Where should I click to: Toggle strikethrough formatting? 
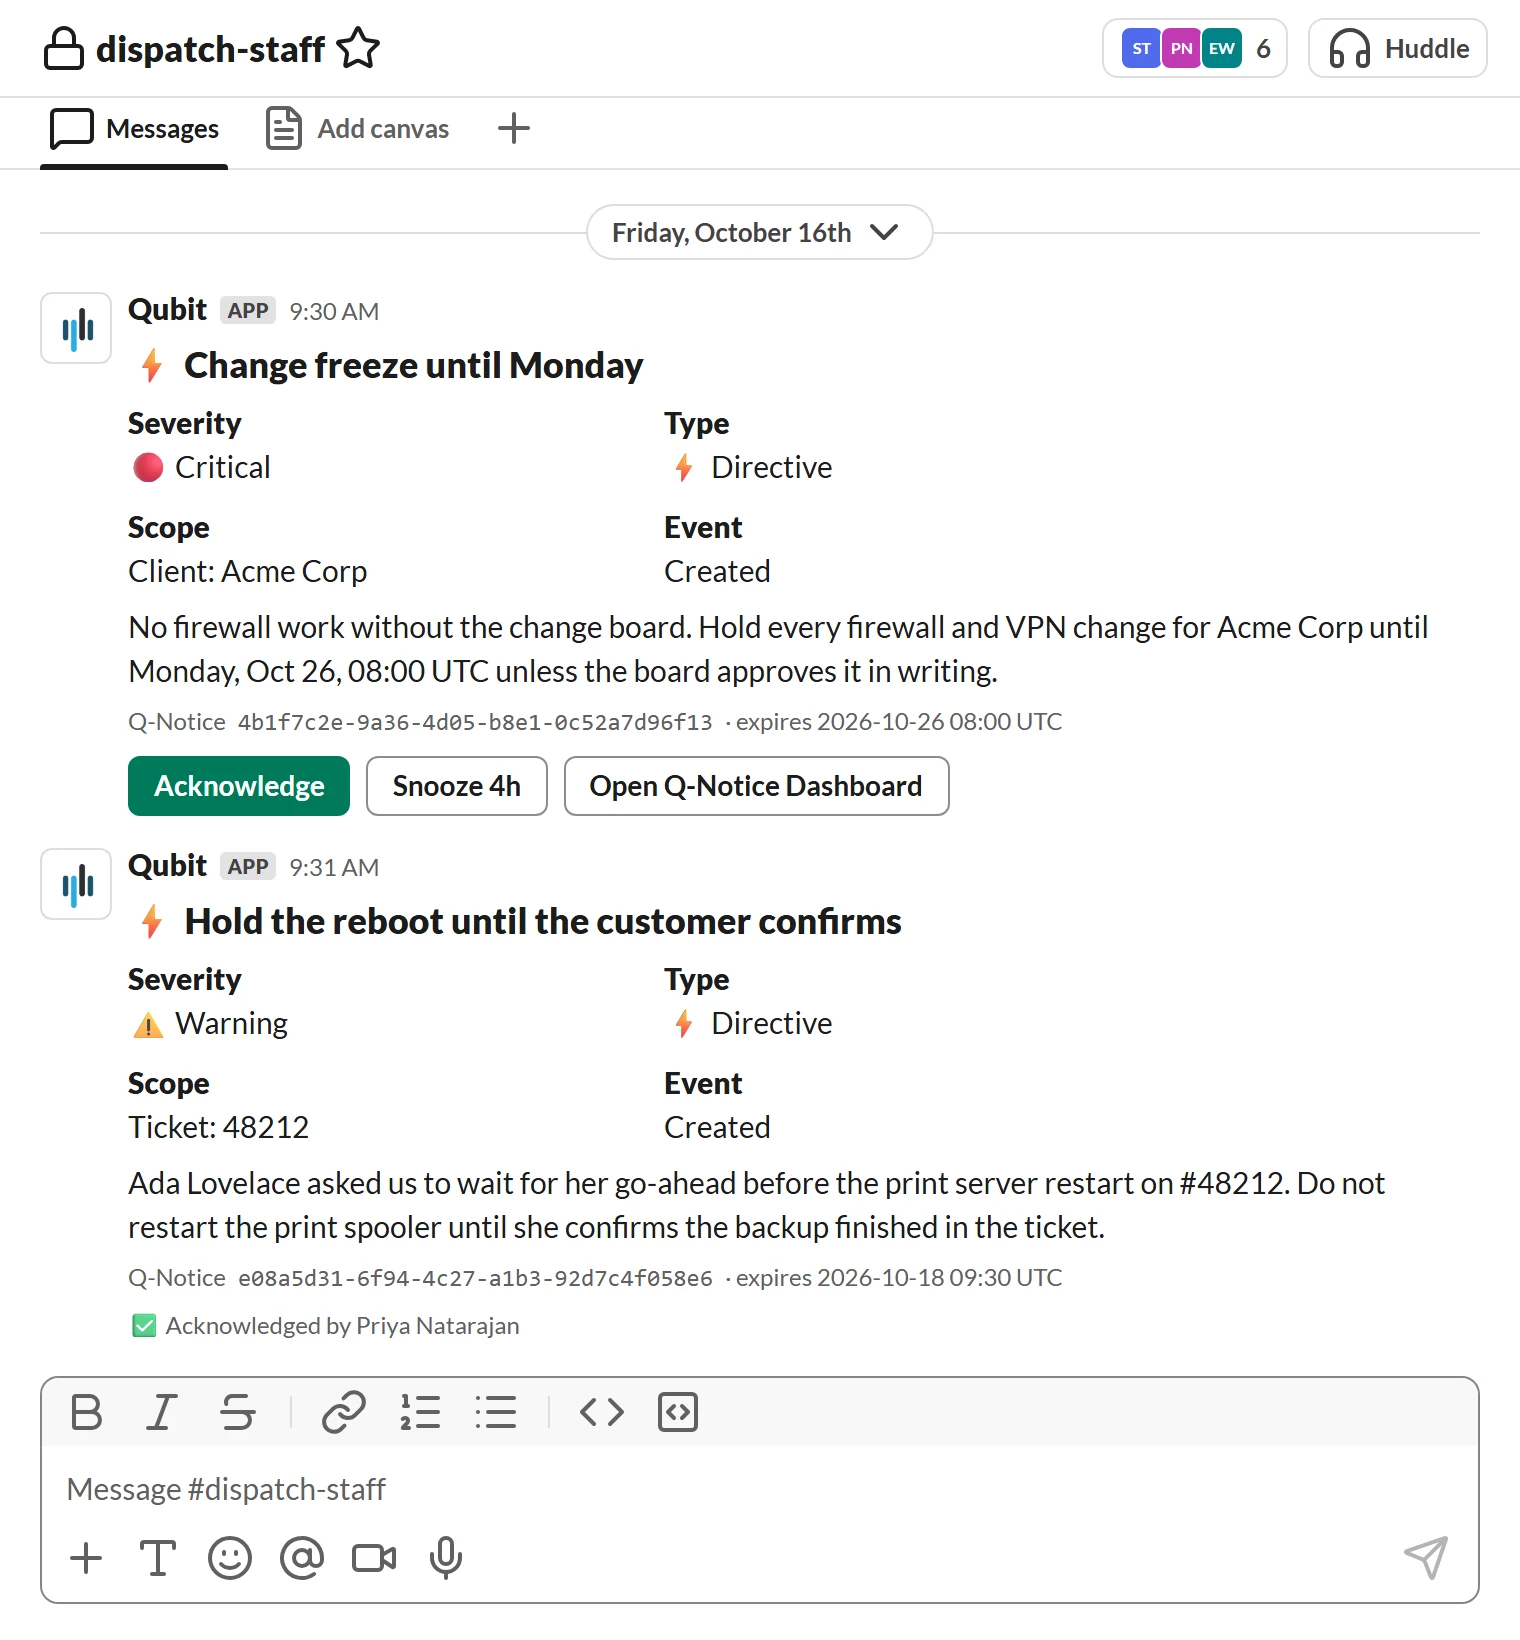coord(237,1412)
